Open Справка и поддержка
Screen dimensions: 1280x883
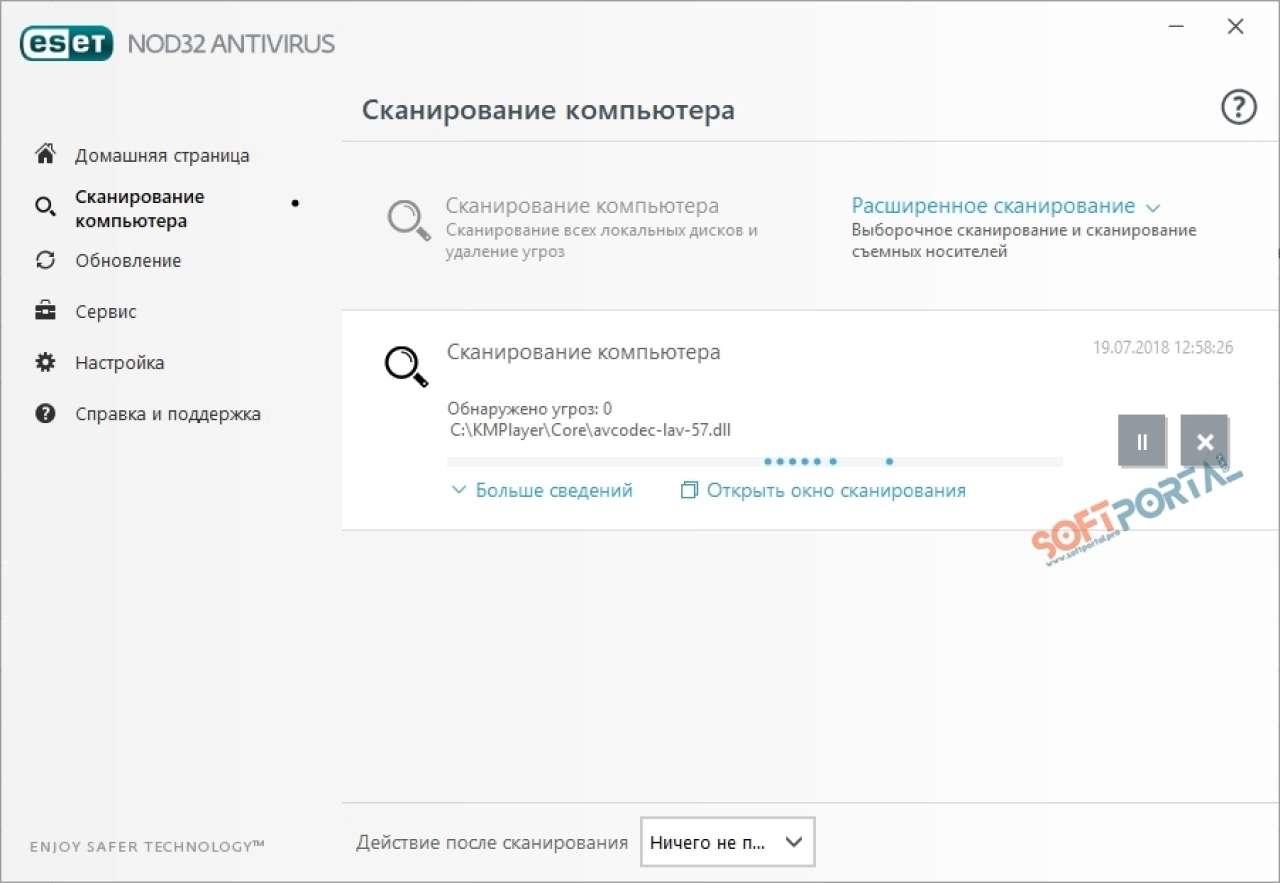(168, 414)
